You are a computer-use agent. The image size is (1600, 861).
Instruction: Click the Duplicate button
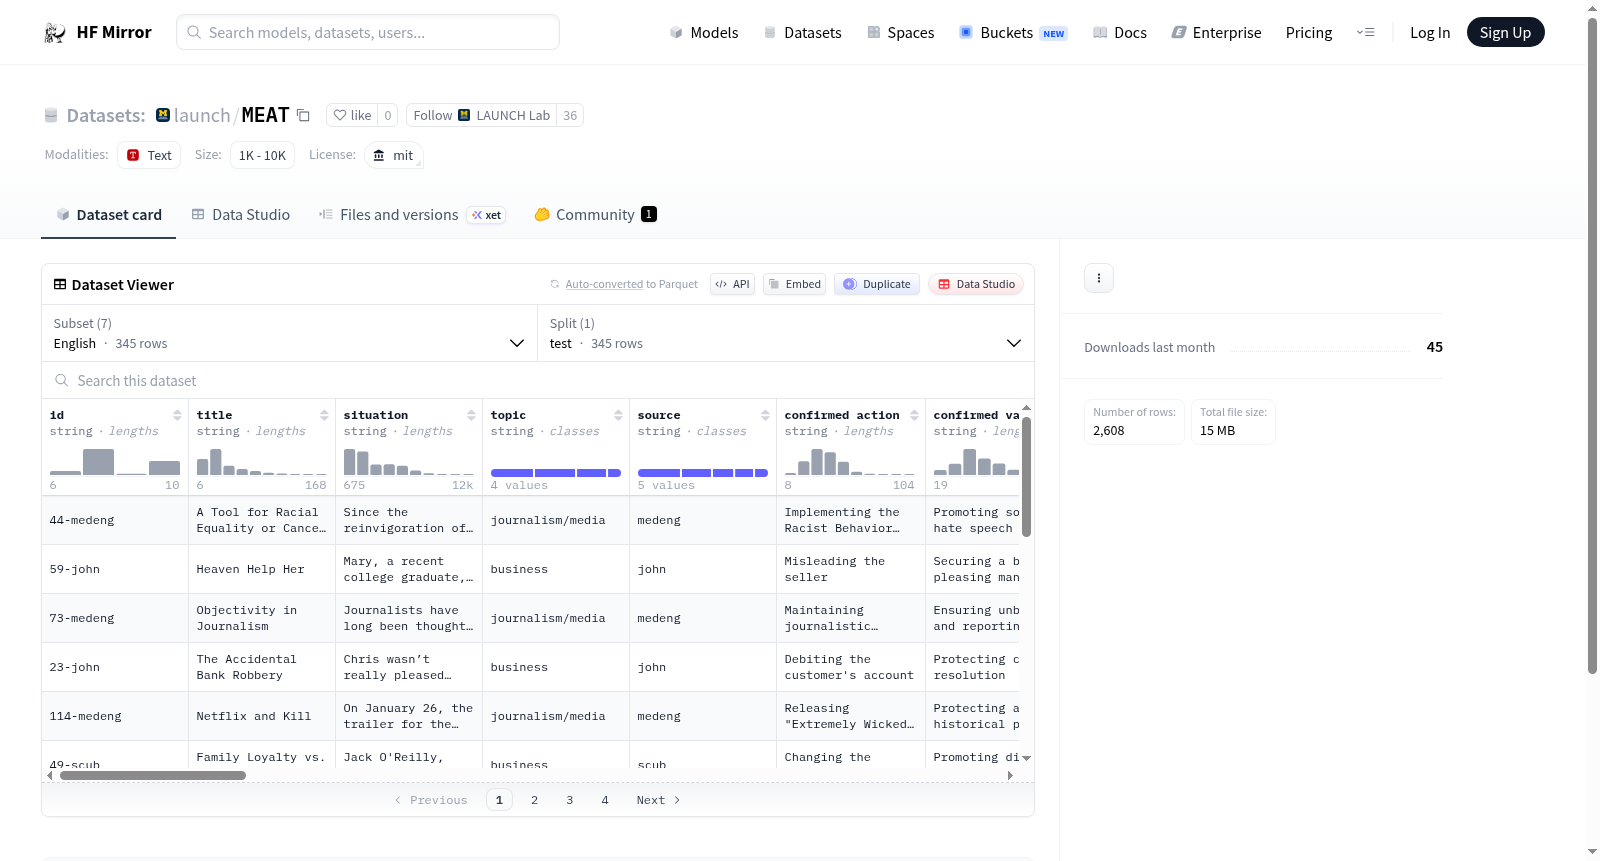point(877,284)
